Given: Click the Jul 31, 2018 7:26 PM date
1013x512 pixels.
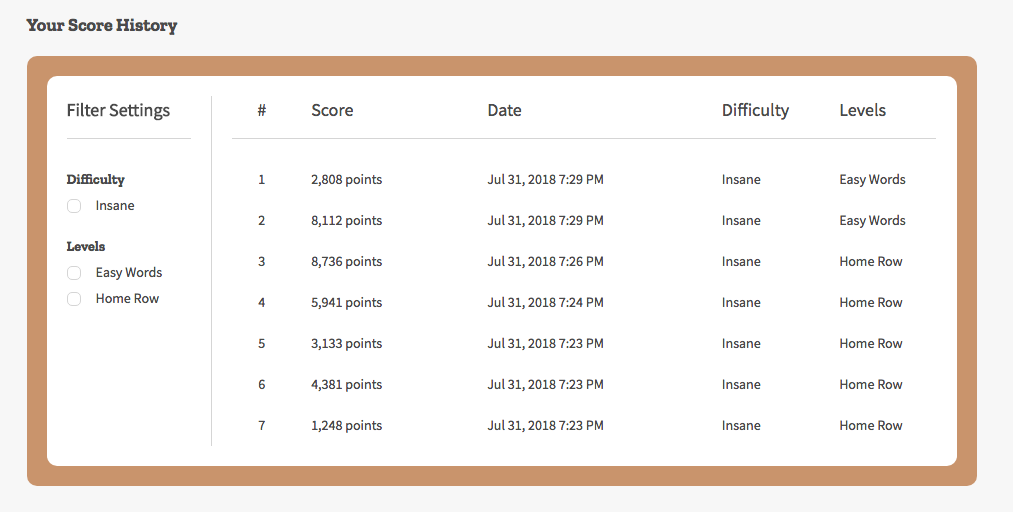Looking at the screenshot, I should point(545,262).
